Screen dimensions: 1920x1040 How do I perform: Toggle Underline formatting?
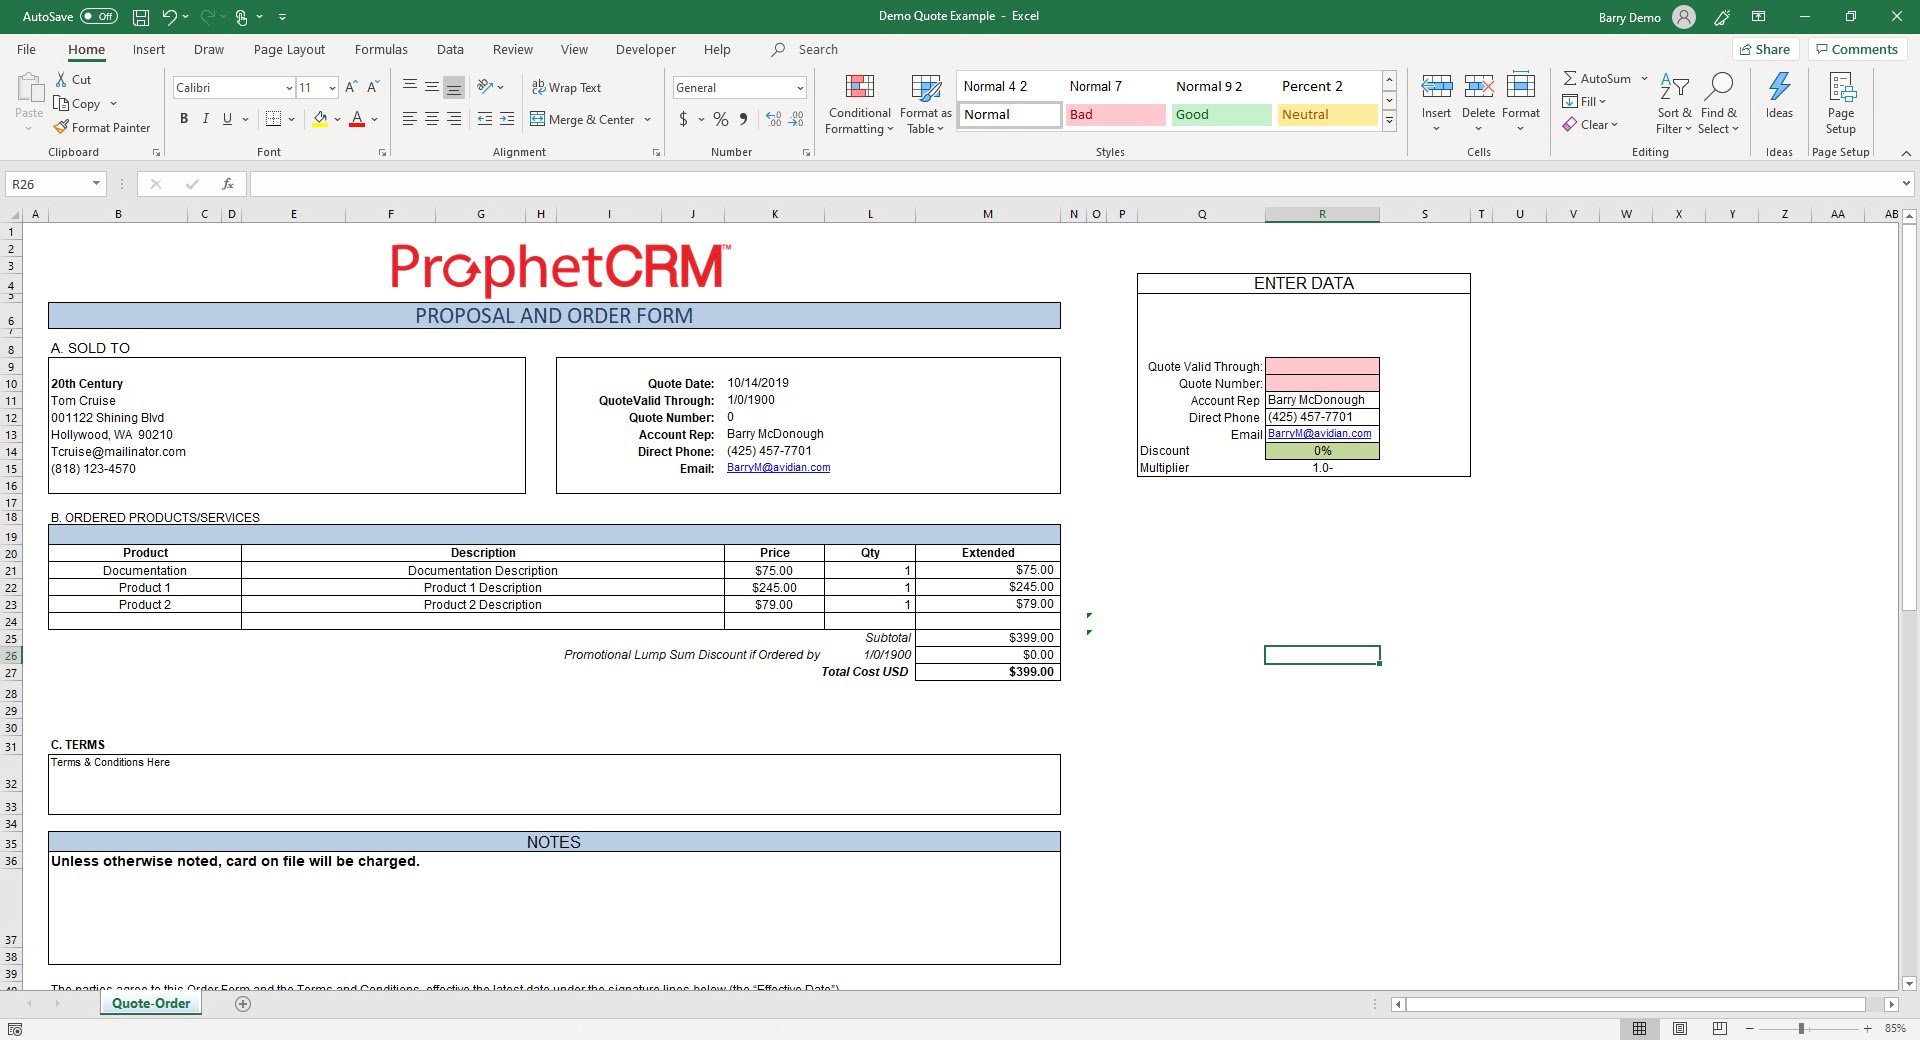click(x=227, y=119)
